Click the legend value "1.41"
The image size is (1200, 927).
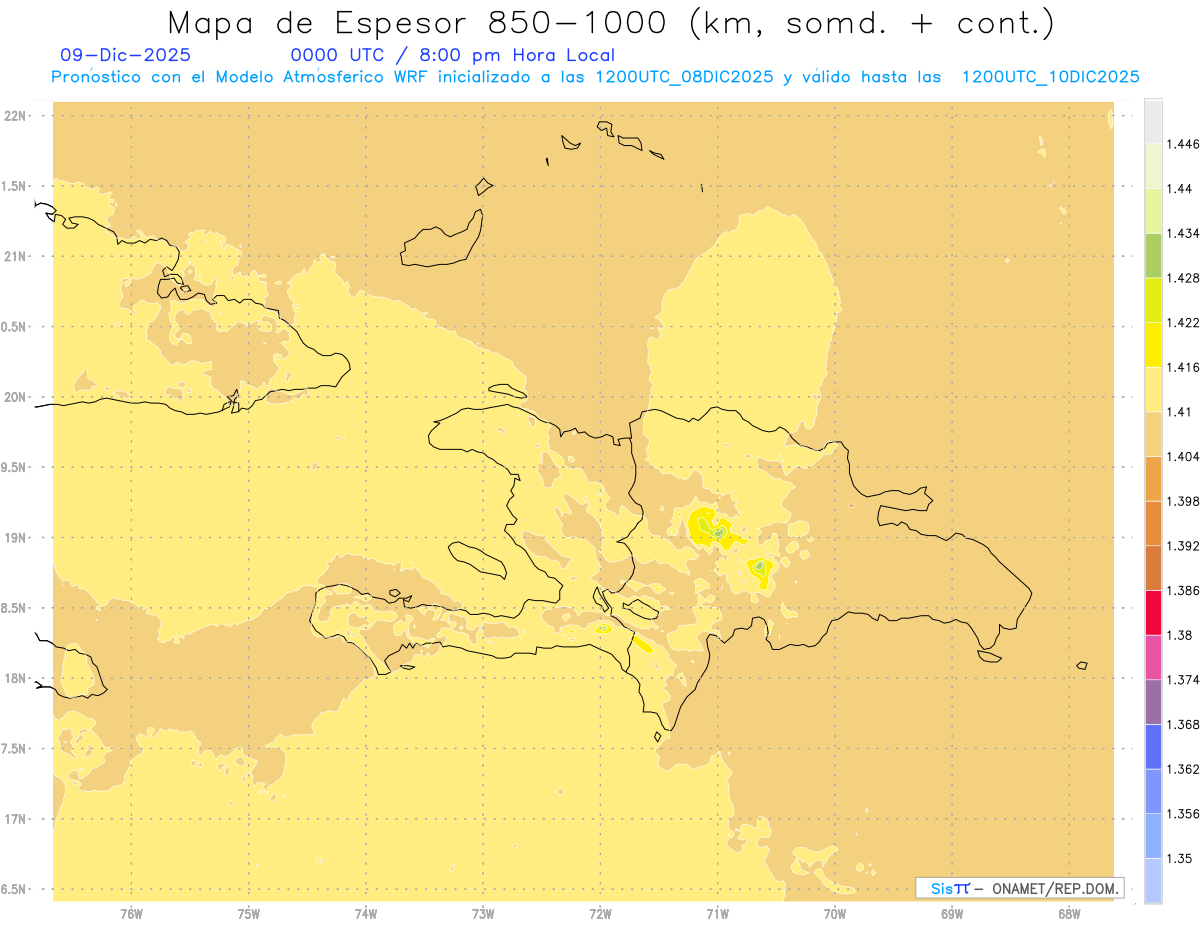pos(1180,412)
